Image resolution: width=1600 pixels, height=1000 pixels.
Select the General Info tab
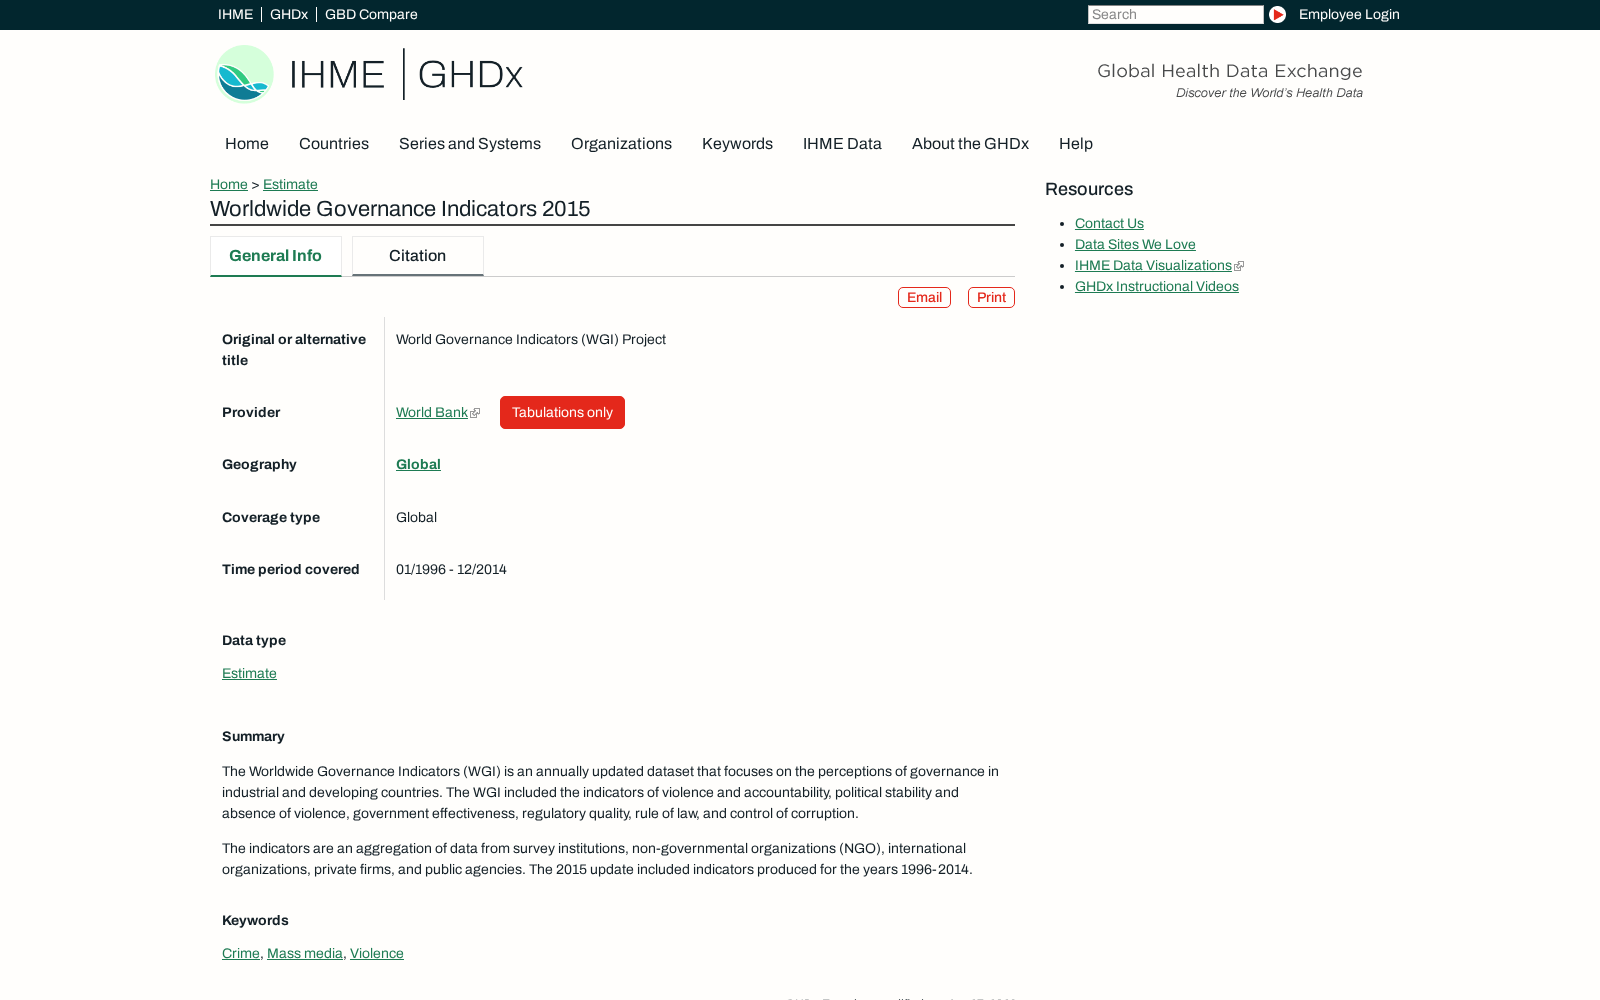tap(276, 256)
